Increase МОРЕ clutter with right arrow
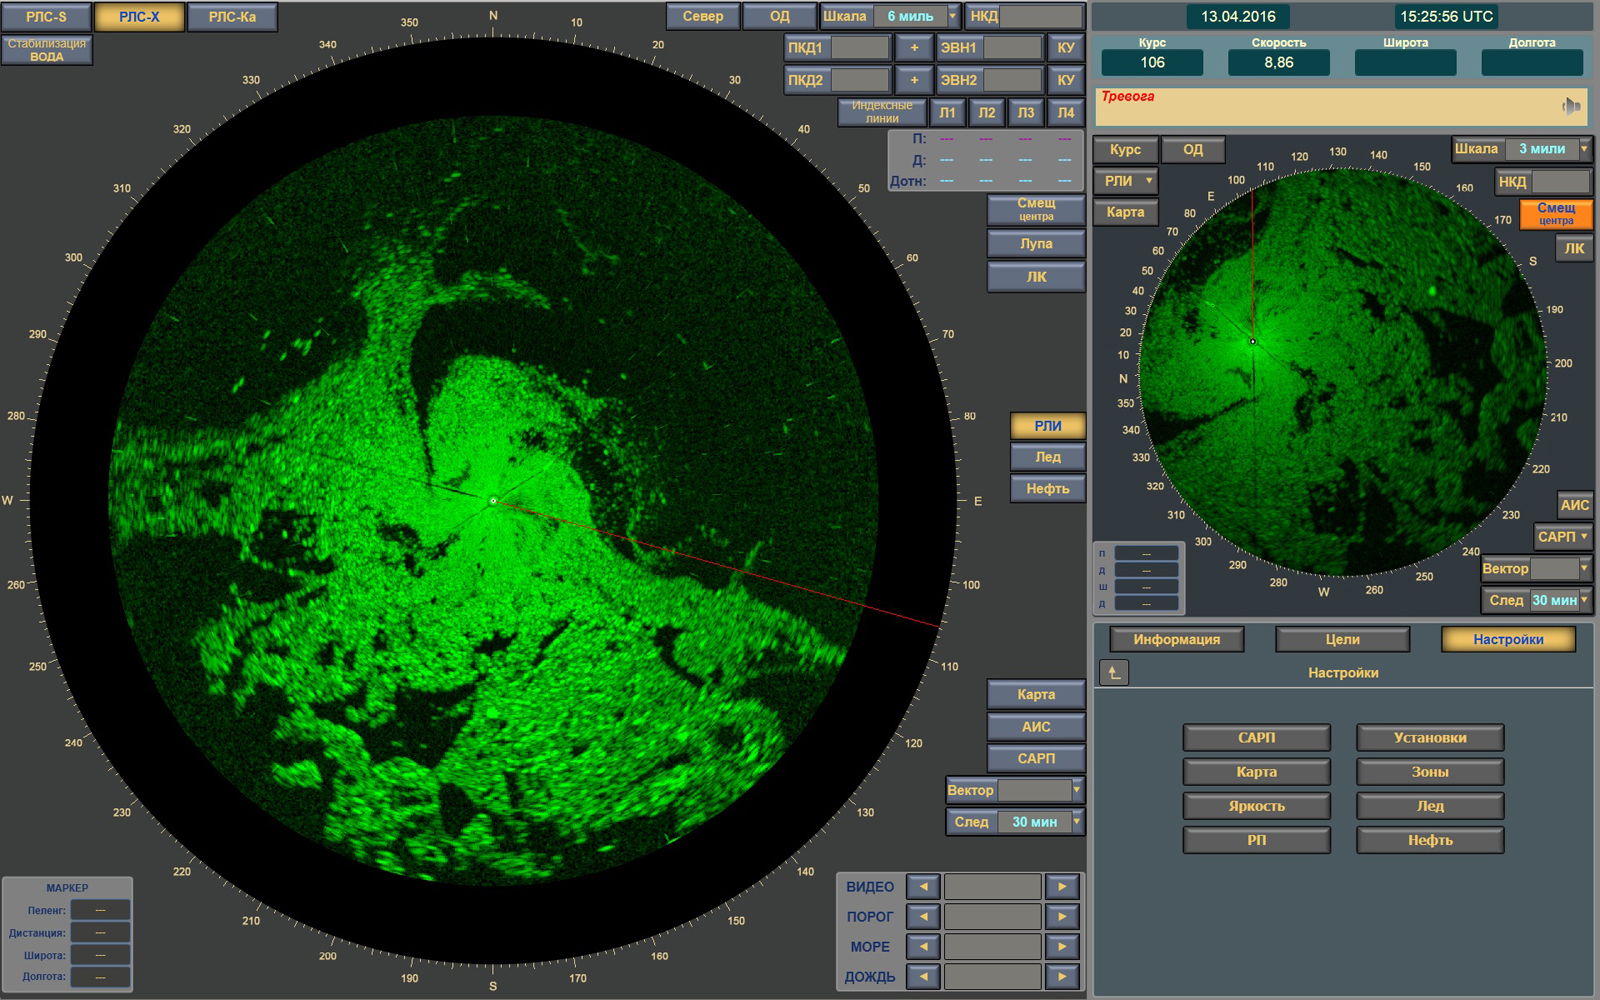1600x1000 pixels. tap(1062, 947)
